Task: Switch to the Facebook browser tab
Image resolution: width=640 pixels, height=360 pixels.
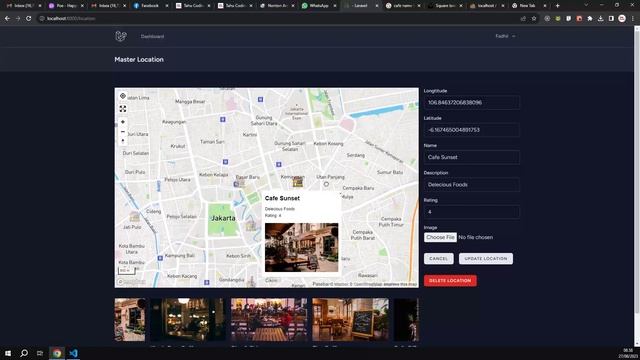Action: [150, 6]
